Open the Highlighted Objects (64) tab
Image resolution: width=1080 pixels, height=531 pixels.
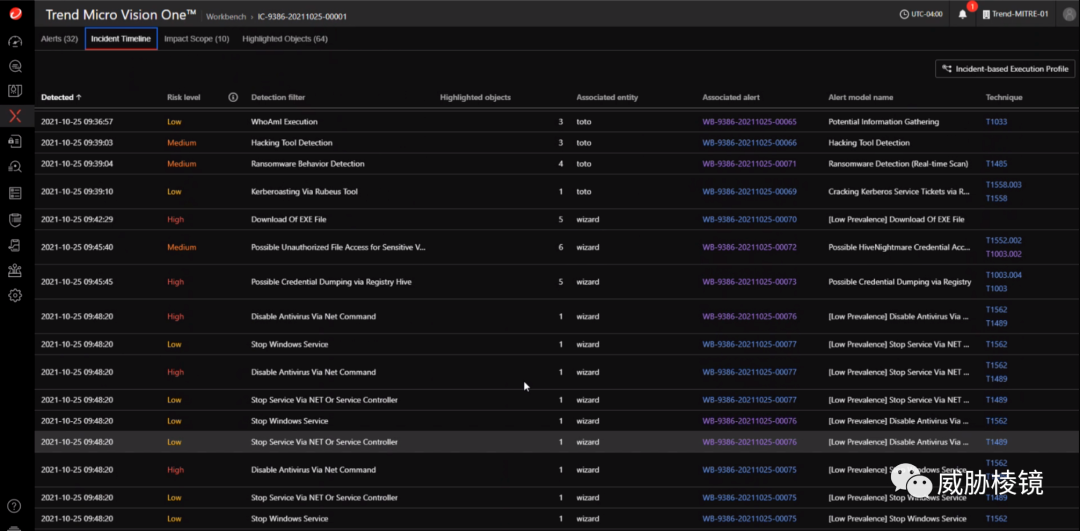[285, 39]
